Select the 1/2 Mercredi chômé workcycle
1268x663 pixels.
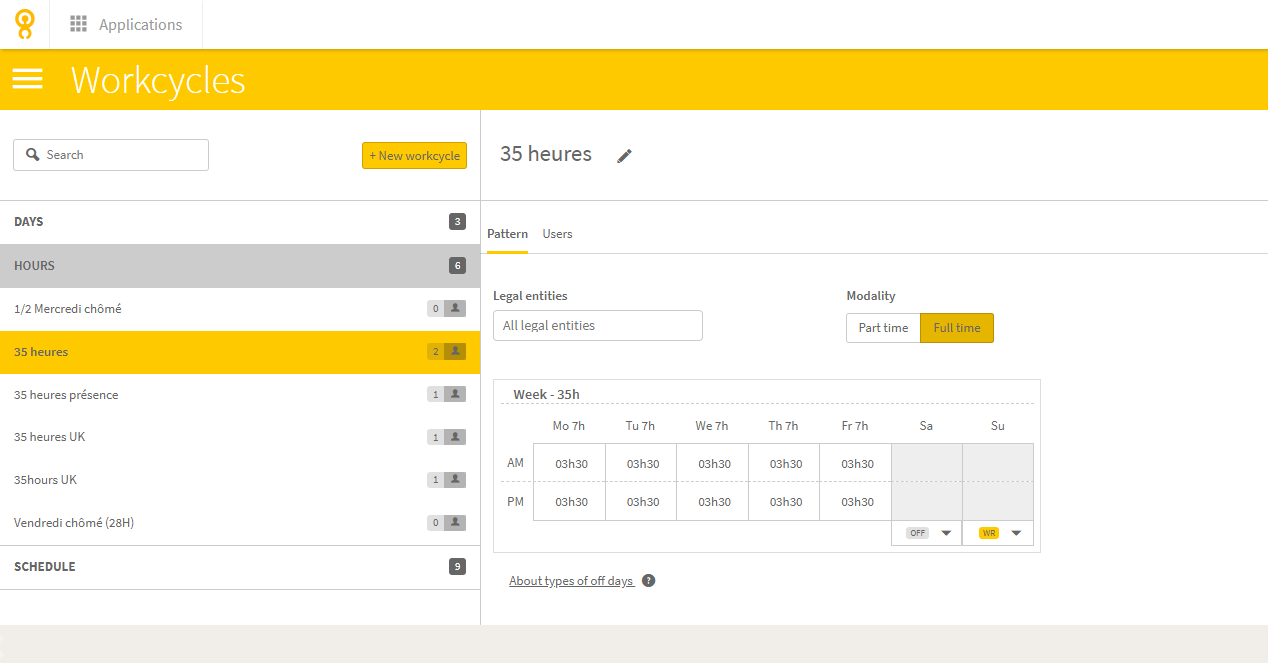point(240,309)
